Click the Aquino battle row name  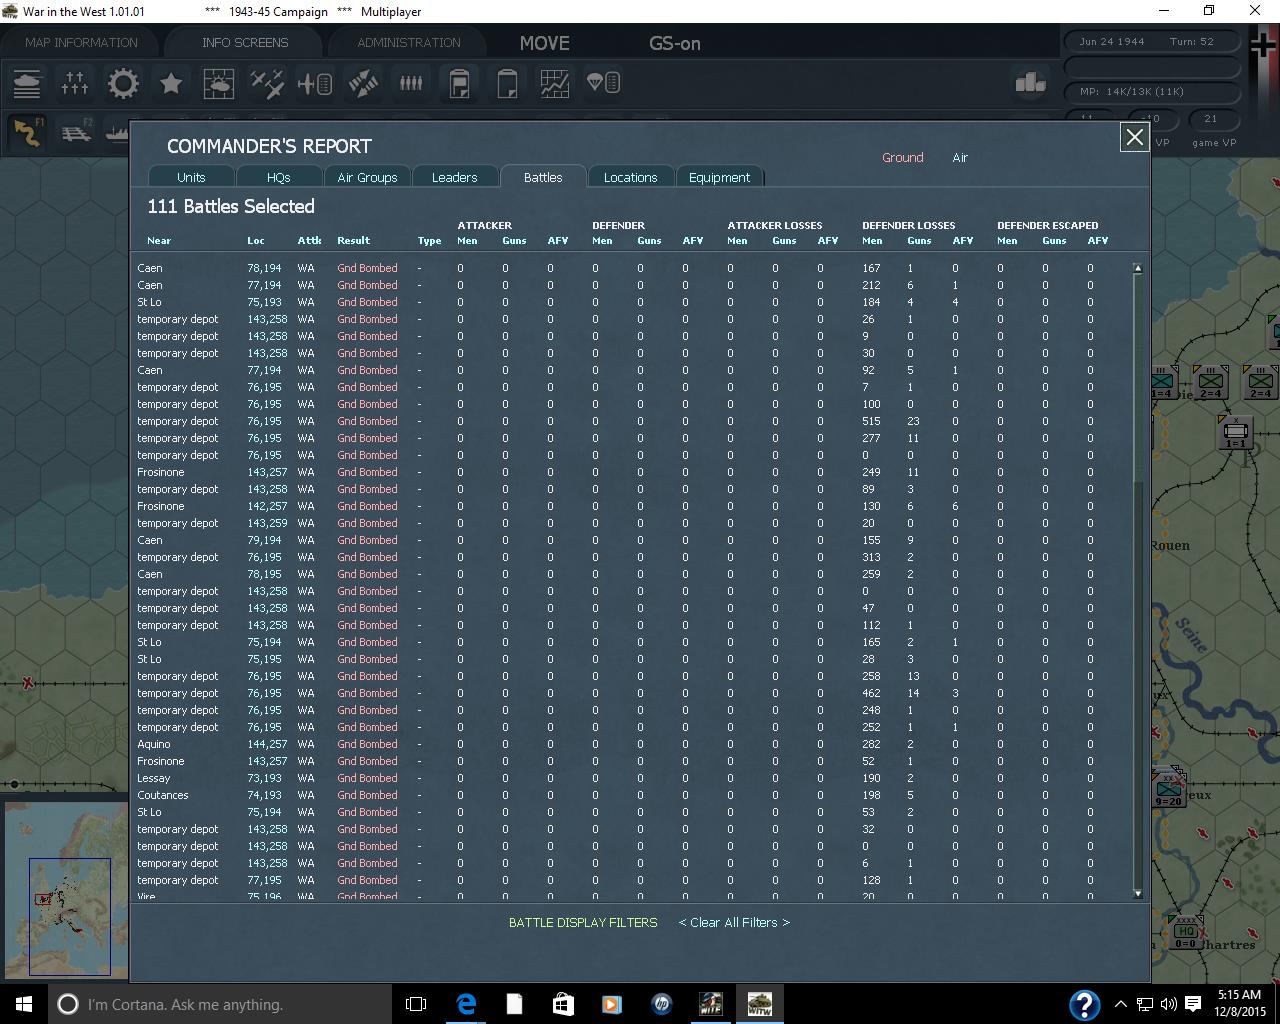click(x=154, y=744)
